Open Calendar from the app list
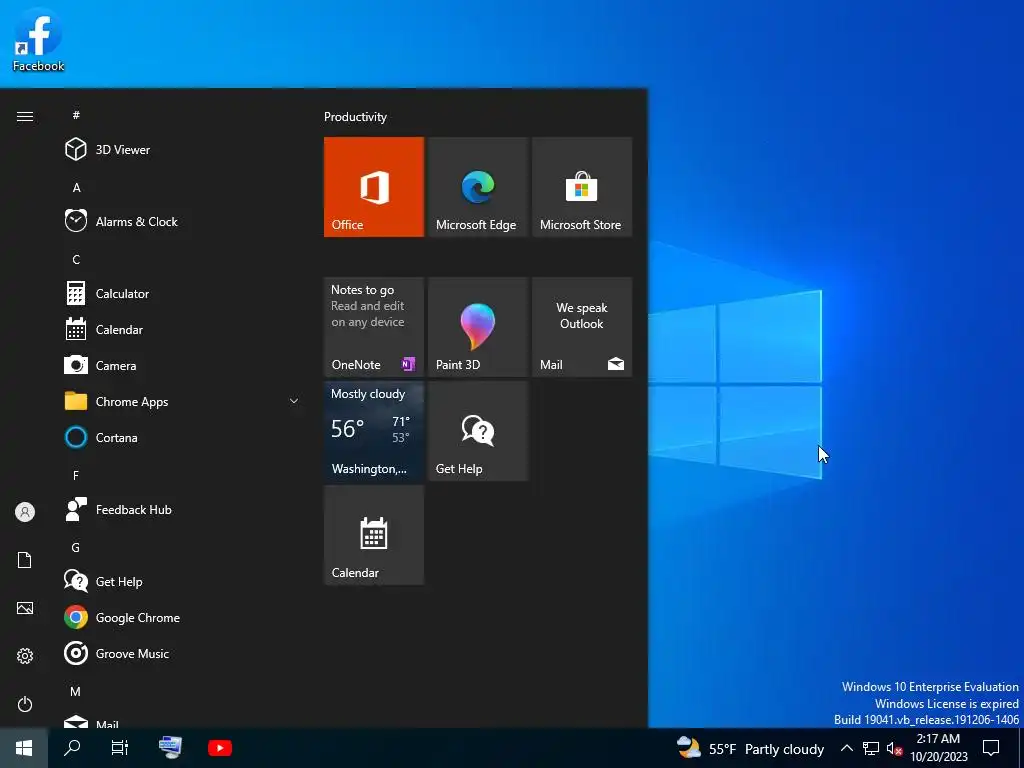Viewport: 1024px width, 768px height. coord(182,329)
